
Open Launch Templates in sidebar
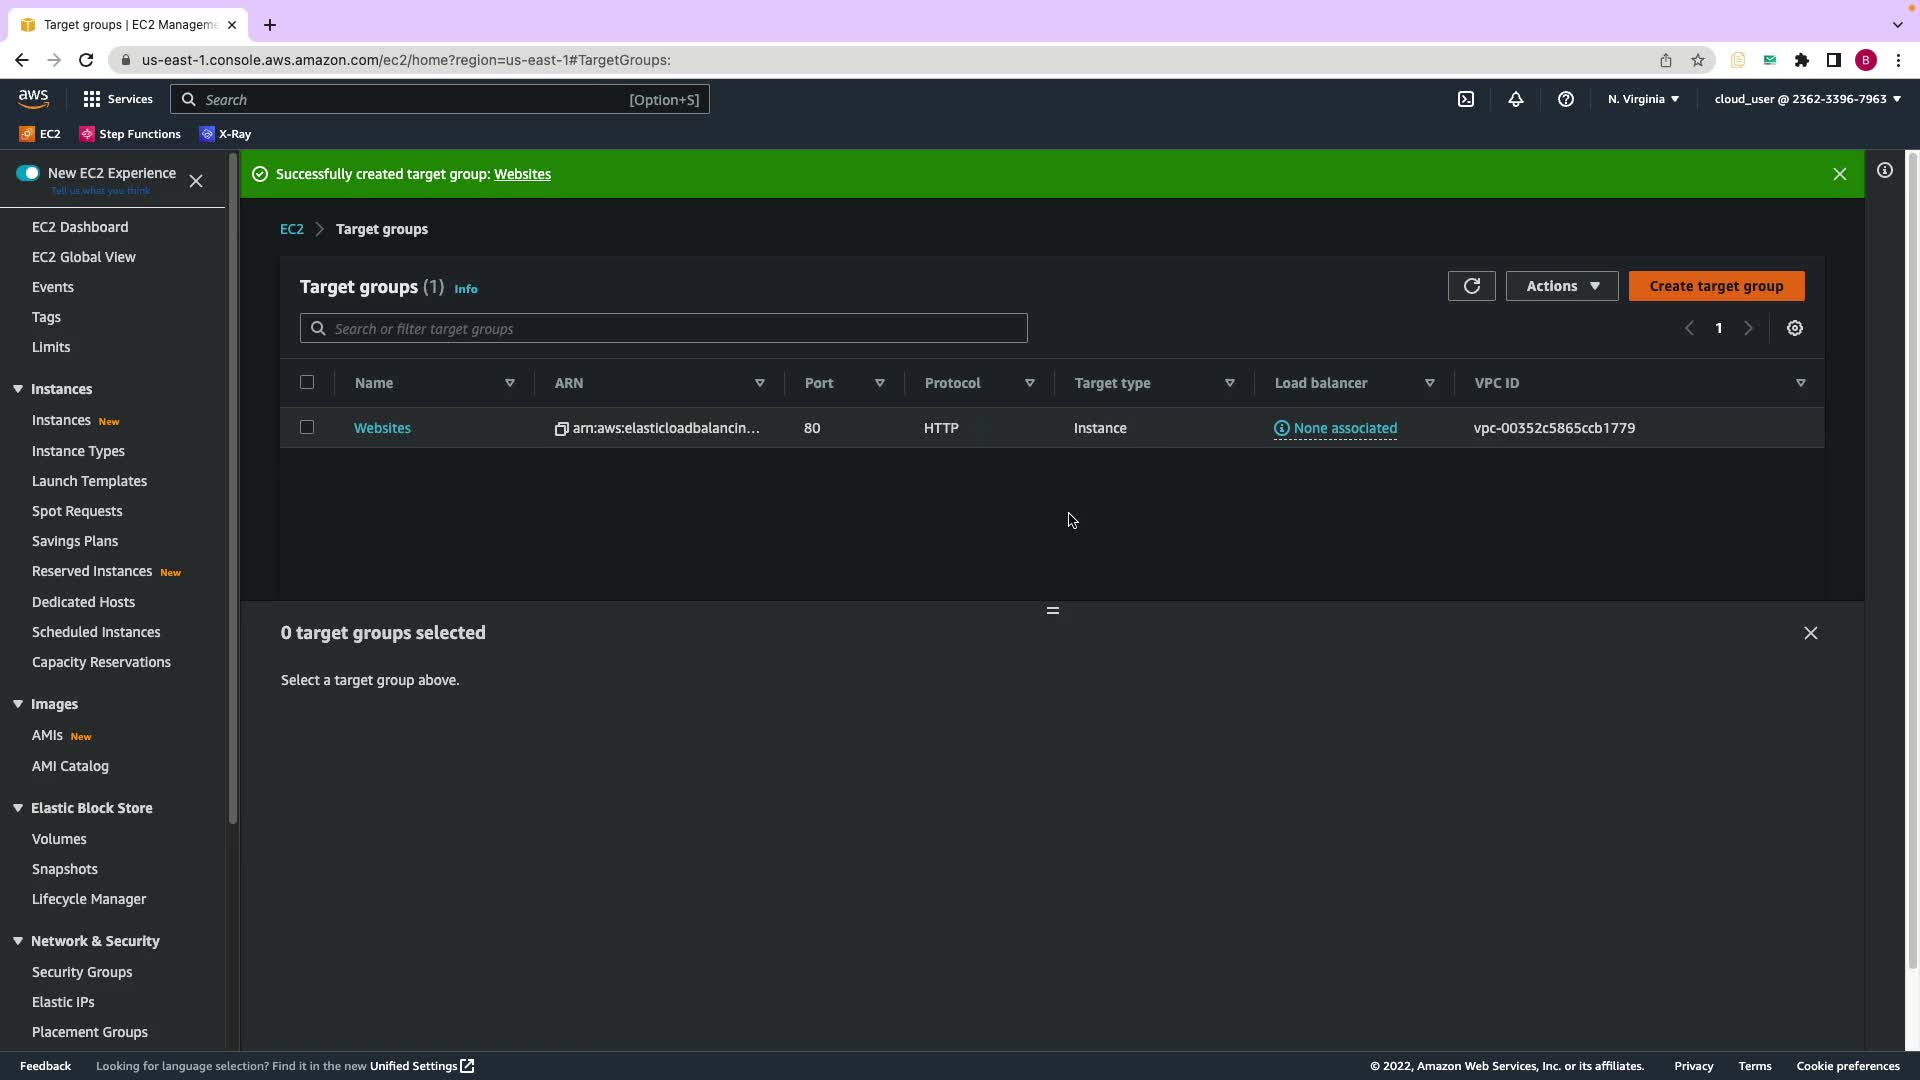(89, 481)
